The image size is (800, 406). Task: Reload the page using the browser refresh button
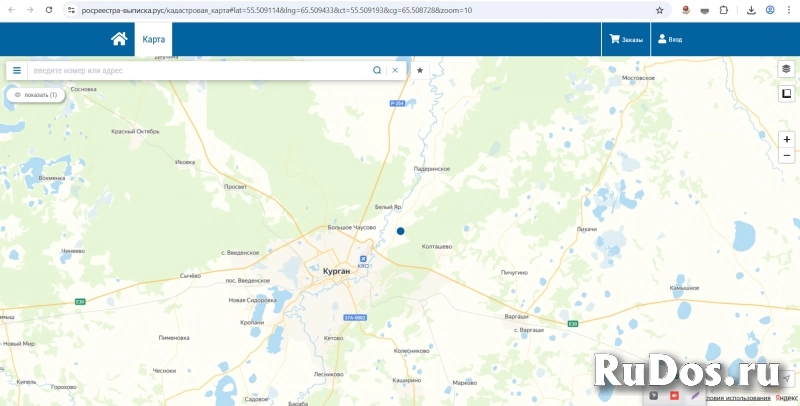tap(49, 10)
